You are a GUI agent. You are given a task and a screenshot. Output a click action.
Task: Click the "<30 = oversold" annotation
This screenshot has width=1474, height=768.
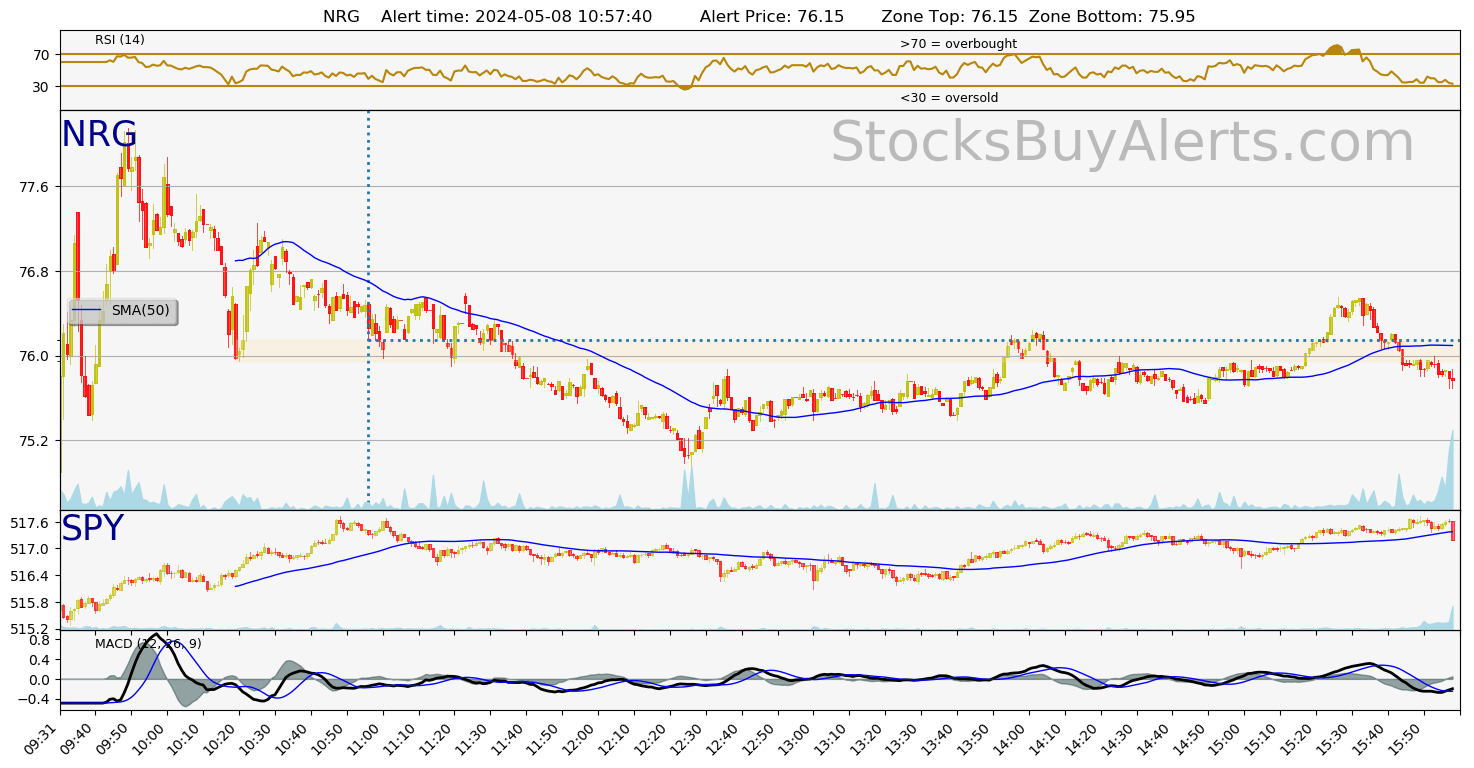tap(948, 98)
